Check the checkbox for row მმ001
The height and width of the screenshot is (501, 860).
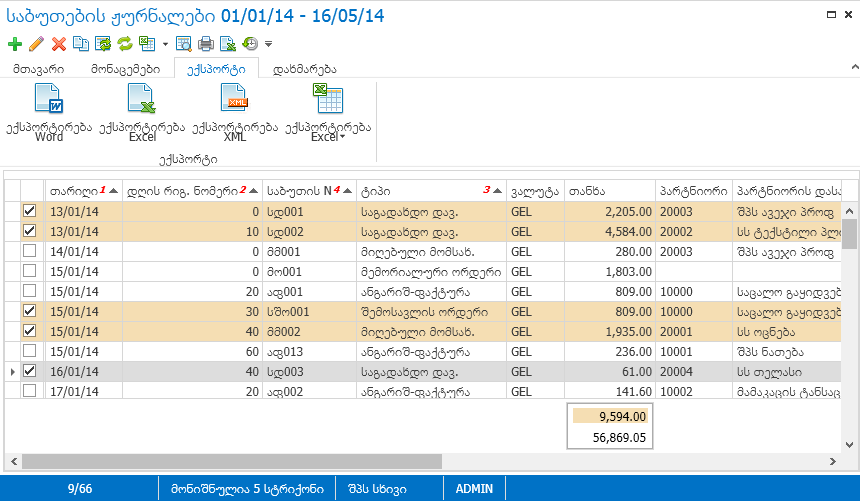pos(30,251)
